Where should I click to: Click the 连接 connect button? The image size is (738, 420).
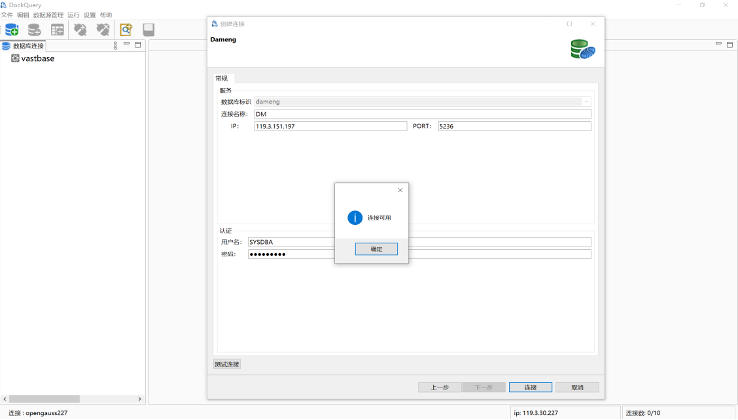(x=530, y=387)
